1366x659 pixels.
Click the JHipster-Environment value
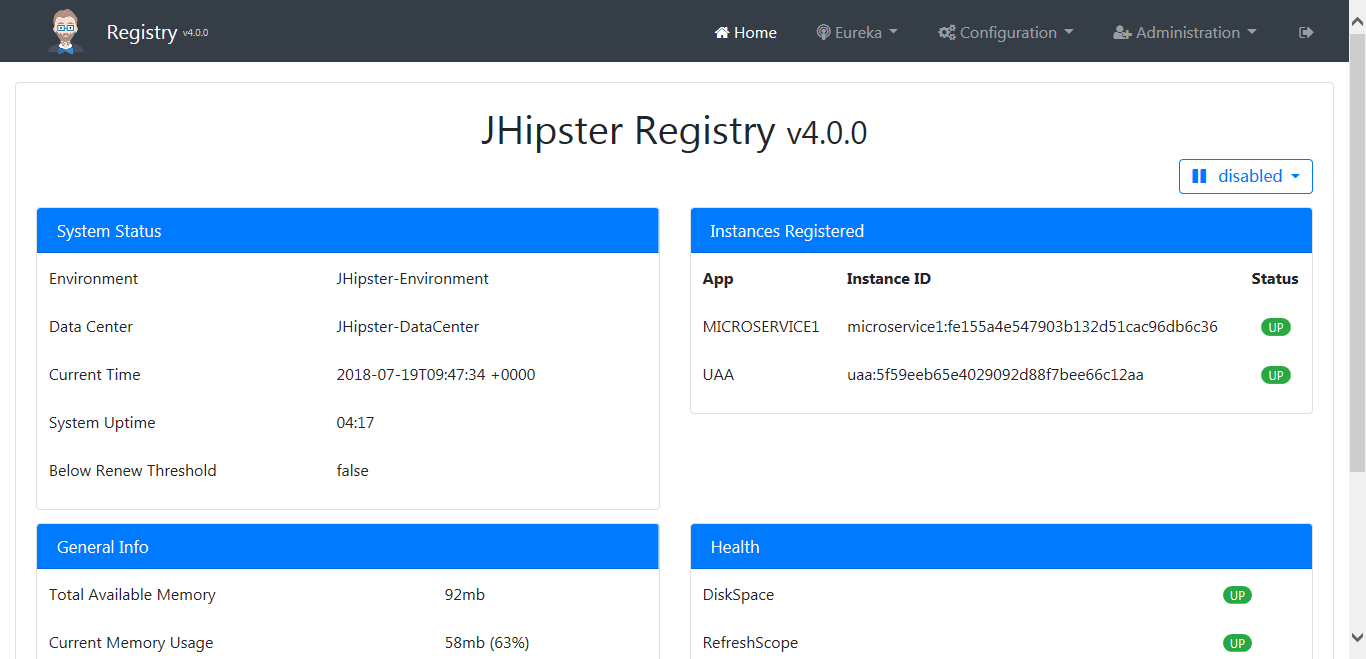(413, 279)
